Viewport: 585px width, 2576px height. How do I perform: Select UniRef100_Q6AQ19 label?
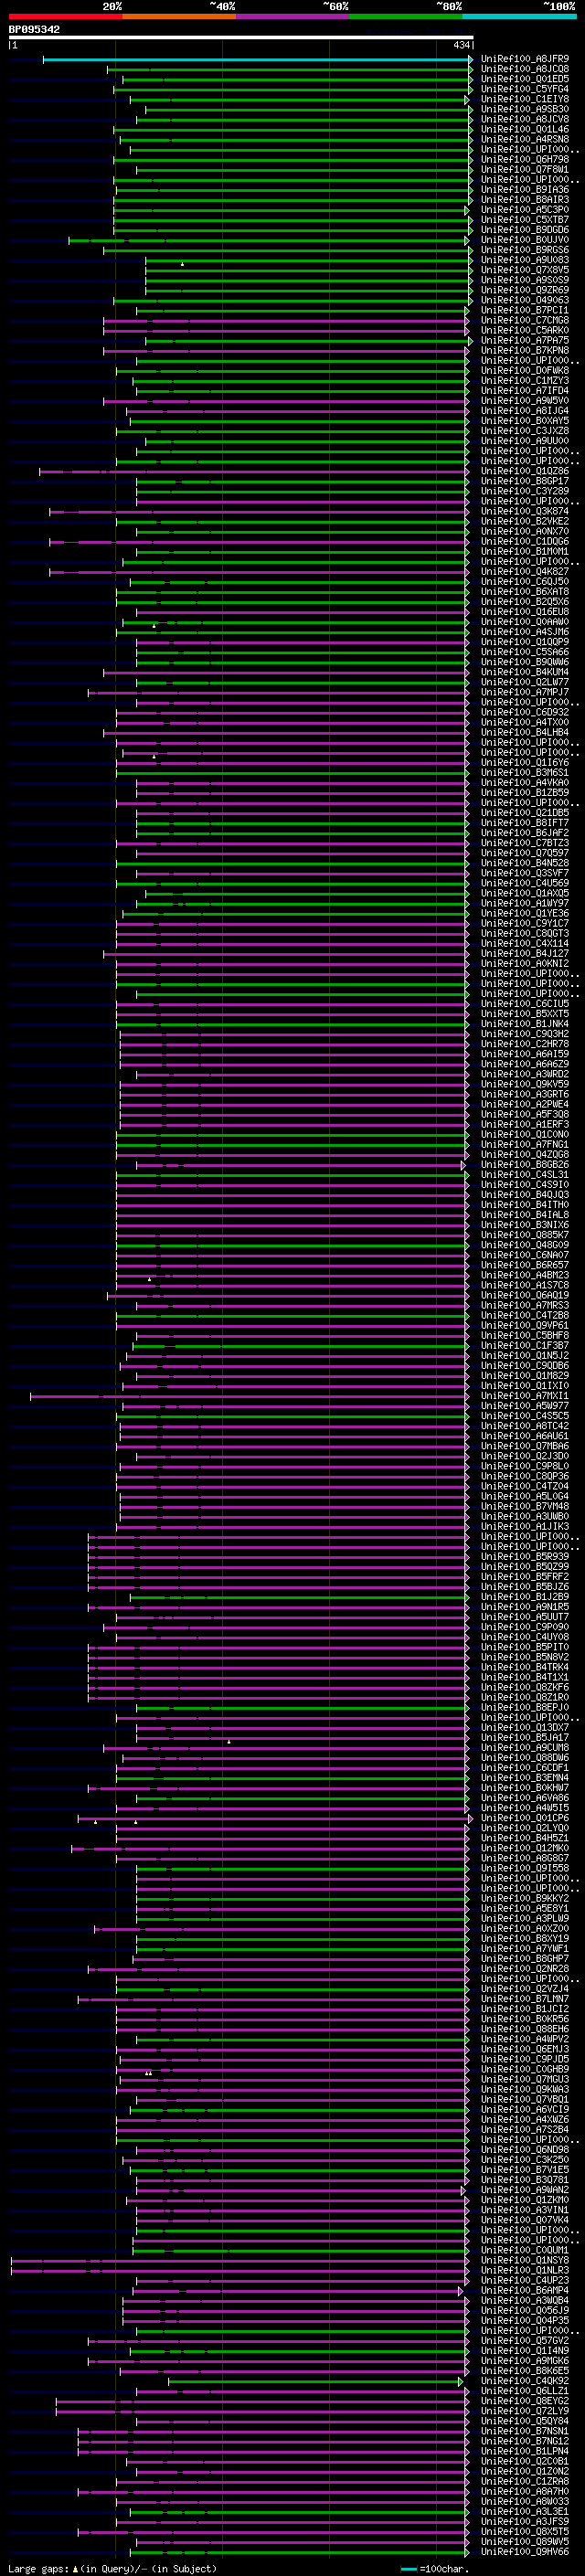(x=525, y=1295)
